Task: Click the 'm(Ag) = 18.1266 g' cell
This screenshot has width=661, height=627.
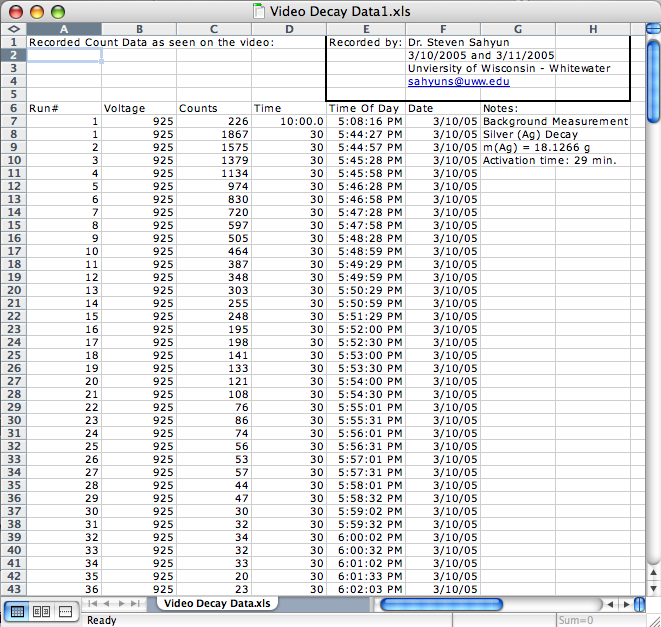Action: pos(536,147)
